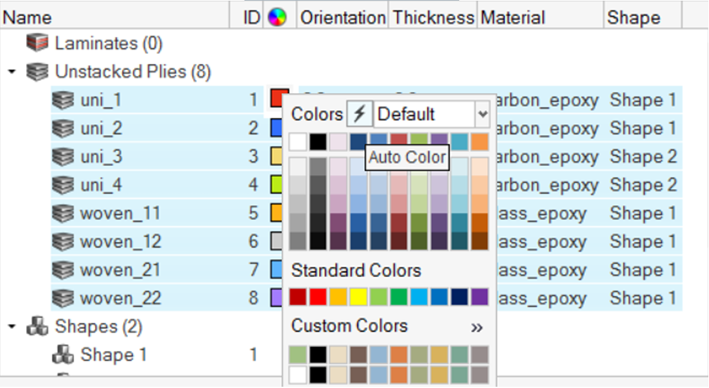Image resolution: width=709 pixels, height=388 pixels.
Task: Click the Unstacked Plies stack icon
Action: 37,71
